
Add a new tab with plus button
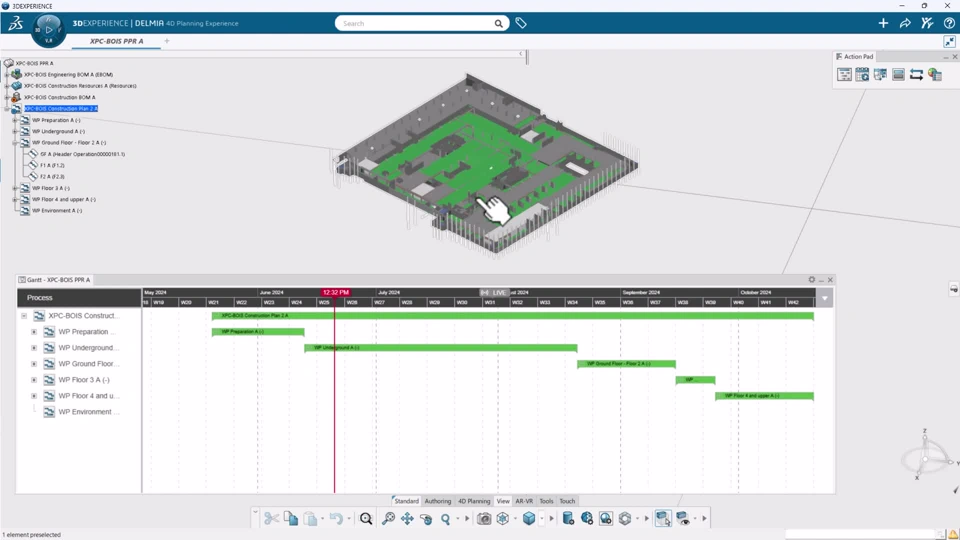pyautogui.click(x=167, y=41)
